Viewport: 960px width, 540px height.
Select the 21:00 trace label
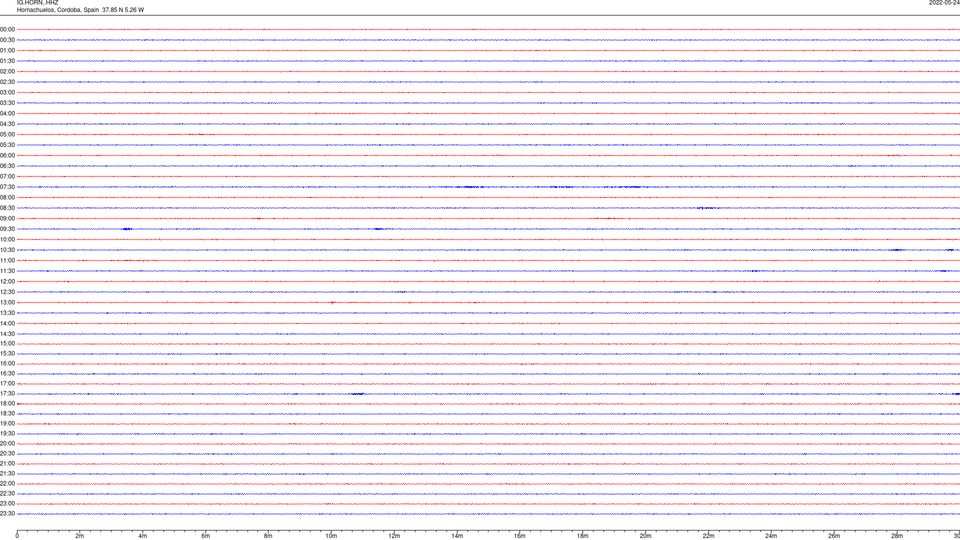(x=7, y=463)
